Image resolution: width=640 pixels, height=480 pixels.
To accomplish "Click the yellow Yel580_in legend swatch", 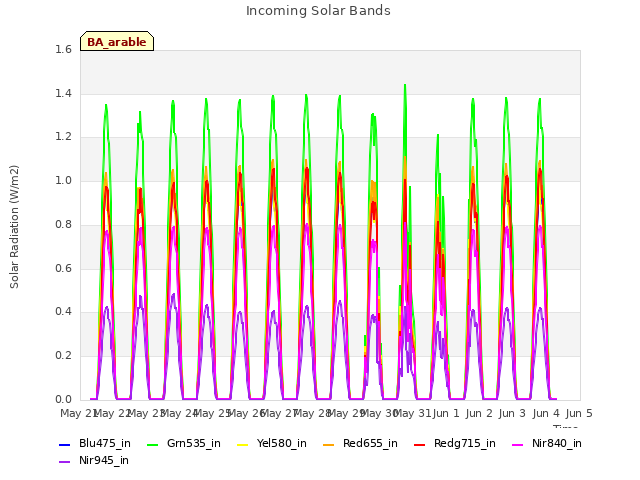I will pyautogui.click(x=242, y=444).
